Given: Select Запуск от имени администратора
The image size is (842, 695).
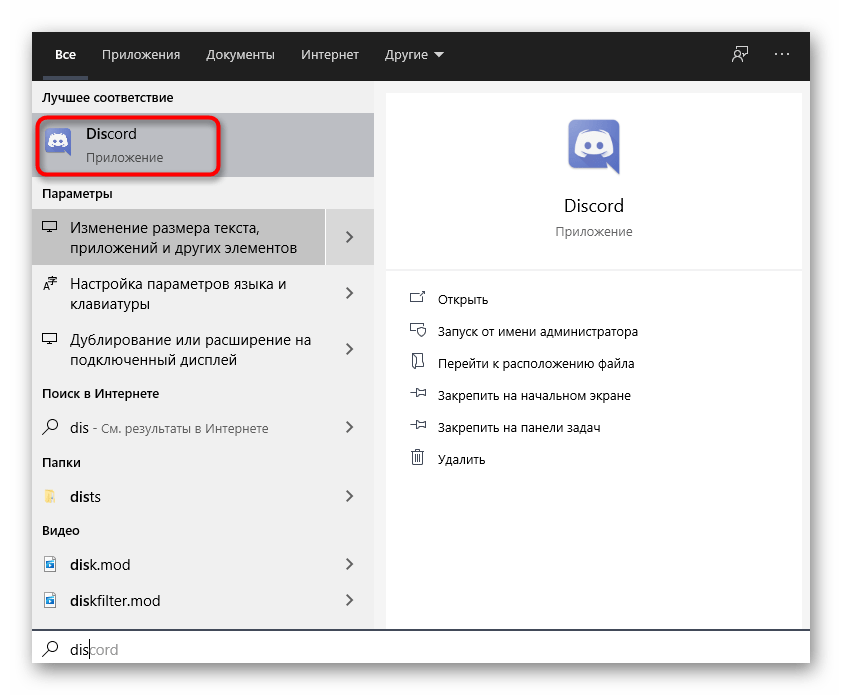Looking at the screenshot, I should (x=538, y=331).
